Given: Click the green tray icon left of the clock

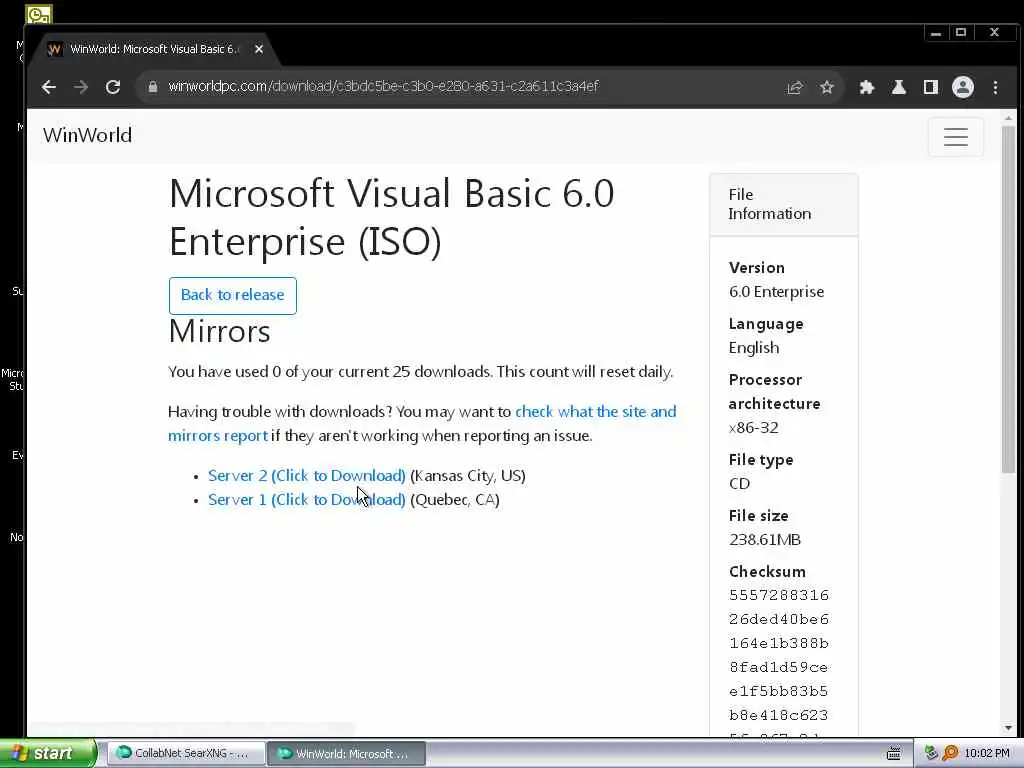Looking at the screenshot, I should pyautogui.click(x=931, y=753).
